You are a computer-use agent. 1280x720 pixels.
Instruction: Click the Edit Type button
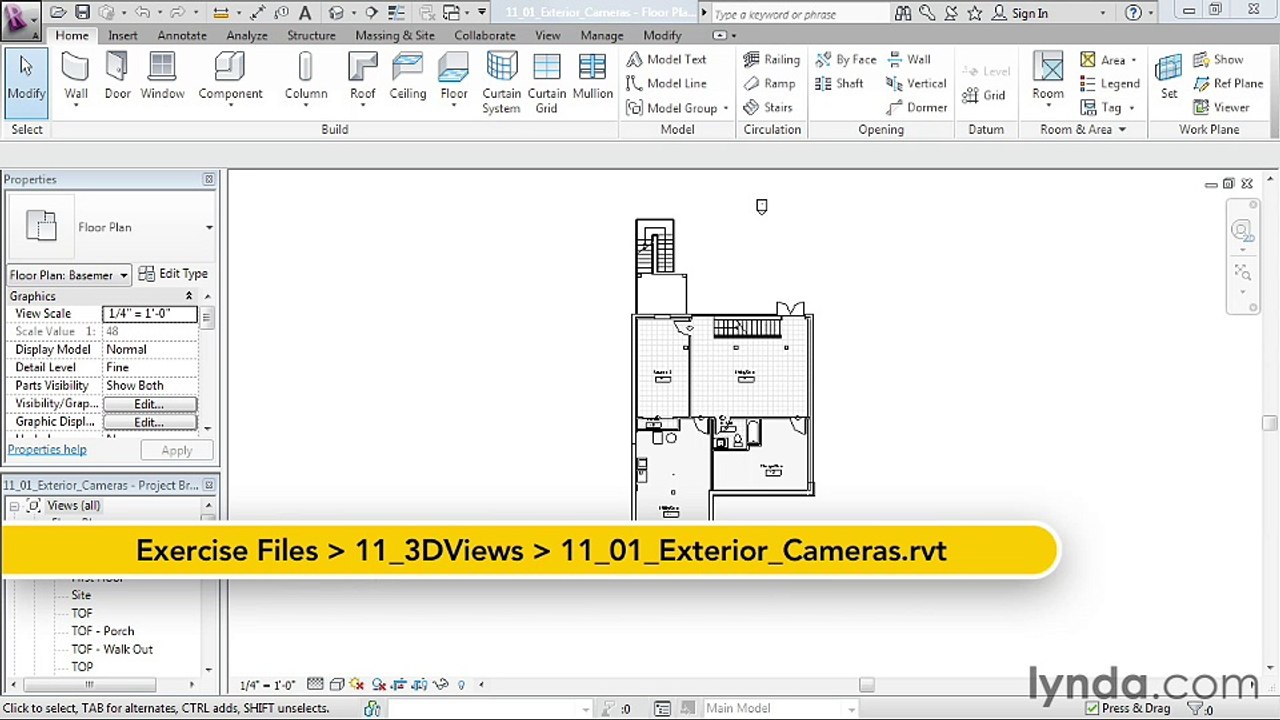[x=173, y=274]
